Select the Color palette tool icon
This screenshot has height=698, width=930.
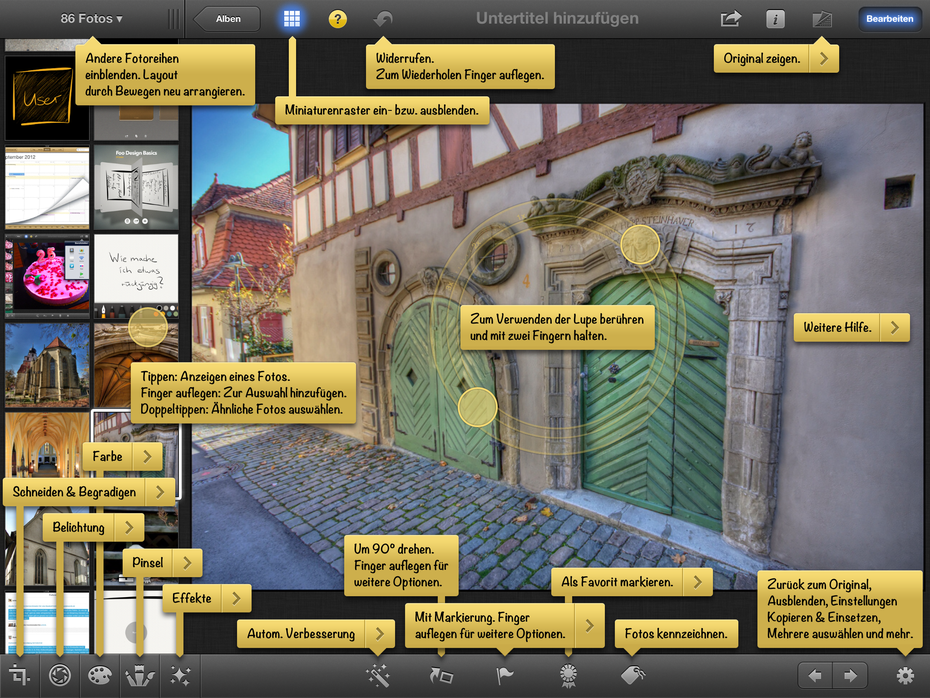[100, 676]
